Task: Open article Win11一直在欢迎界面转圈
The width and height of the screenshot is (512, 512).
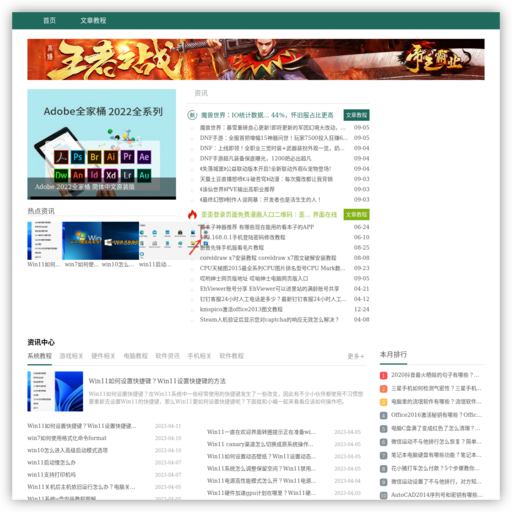Action: 261,432
